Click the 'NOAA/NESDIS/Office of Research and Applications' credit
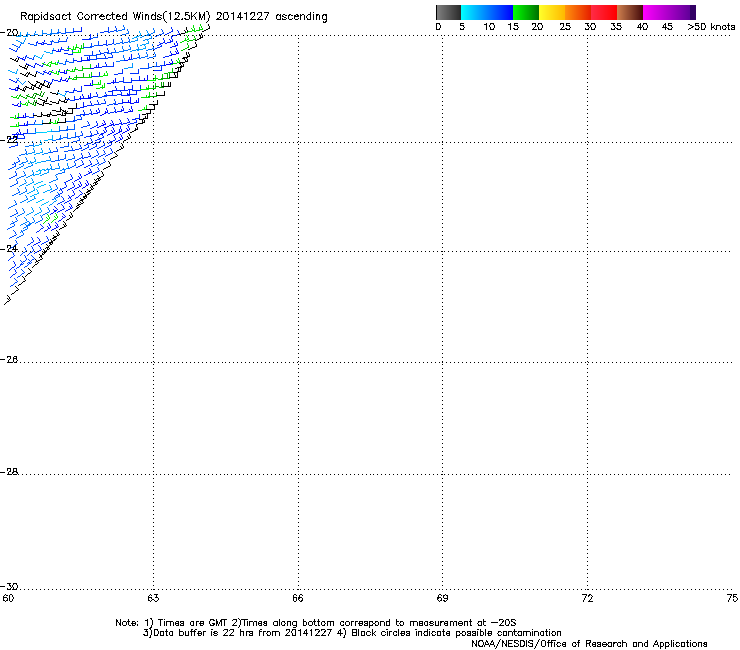The width and height of the screenshot is (740, 650). click(x=589, y=644)
